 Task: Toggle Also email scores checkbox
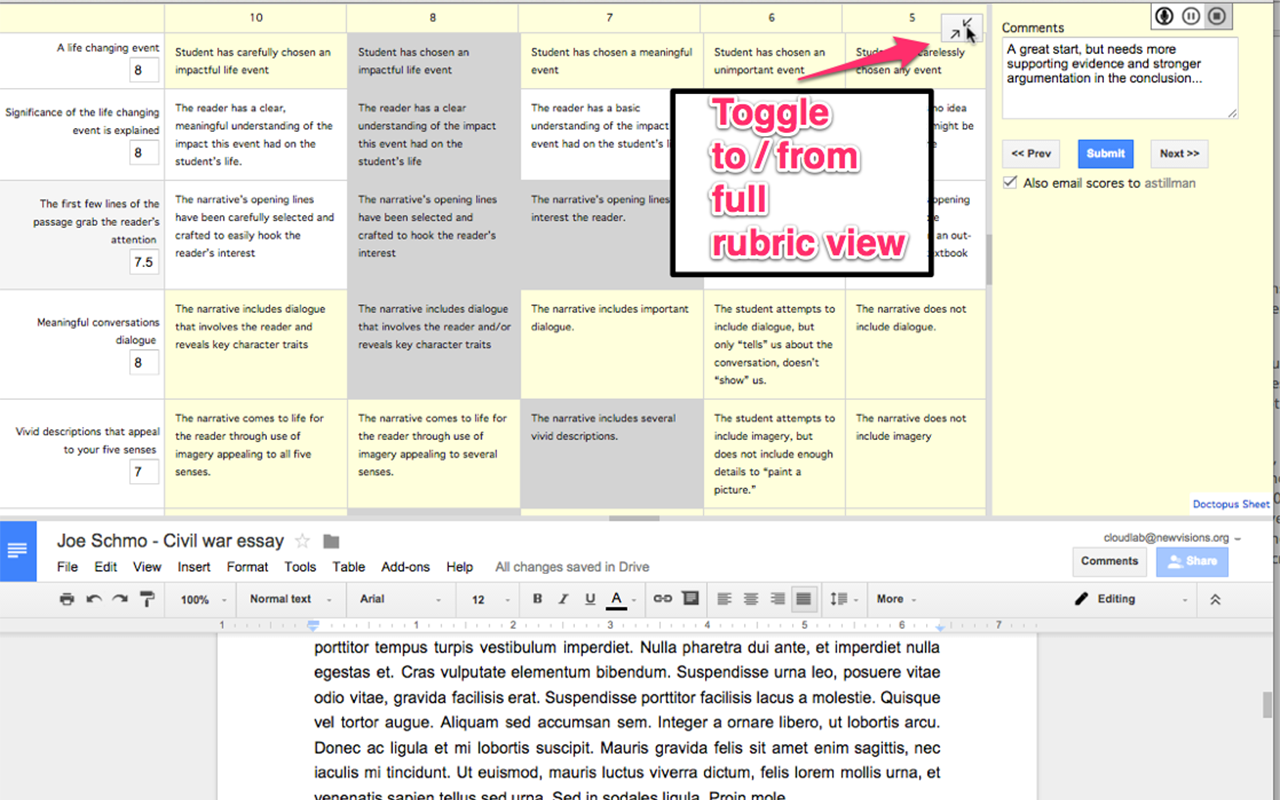(x=1010, y=183)
